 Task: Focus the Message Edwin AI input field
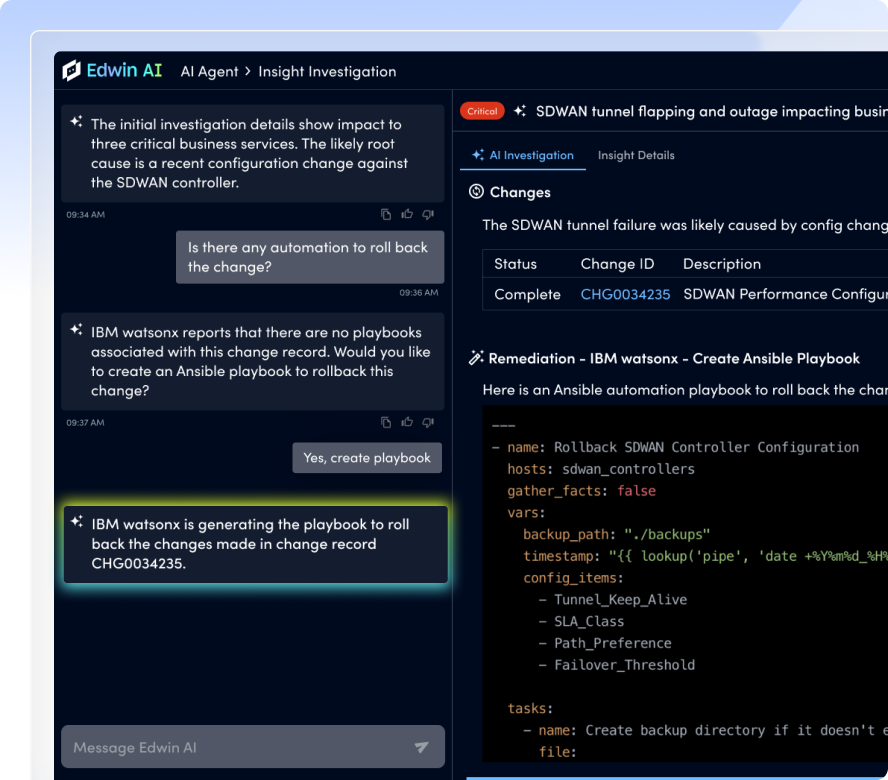pyautogui.click(x=253, y=747)
